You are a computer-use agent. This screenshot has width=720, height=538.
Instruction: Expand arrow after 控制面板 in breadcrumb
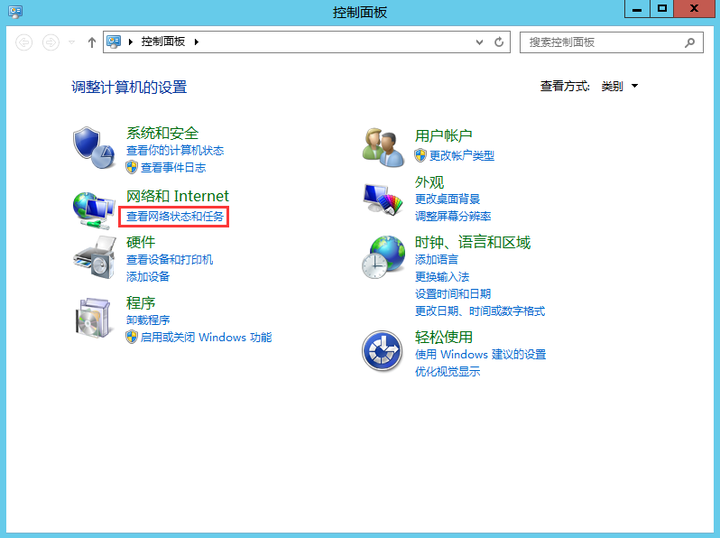point(197,42)
